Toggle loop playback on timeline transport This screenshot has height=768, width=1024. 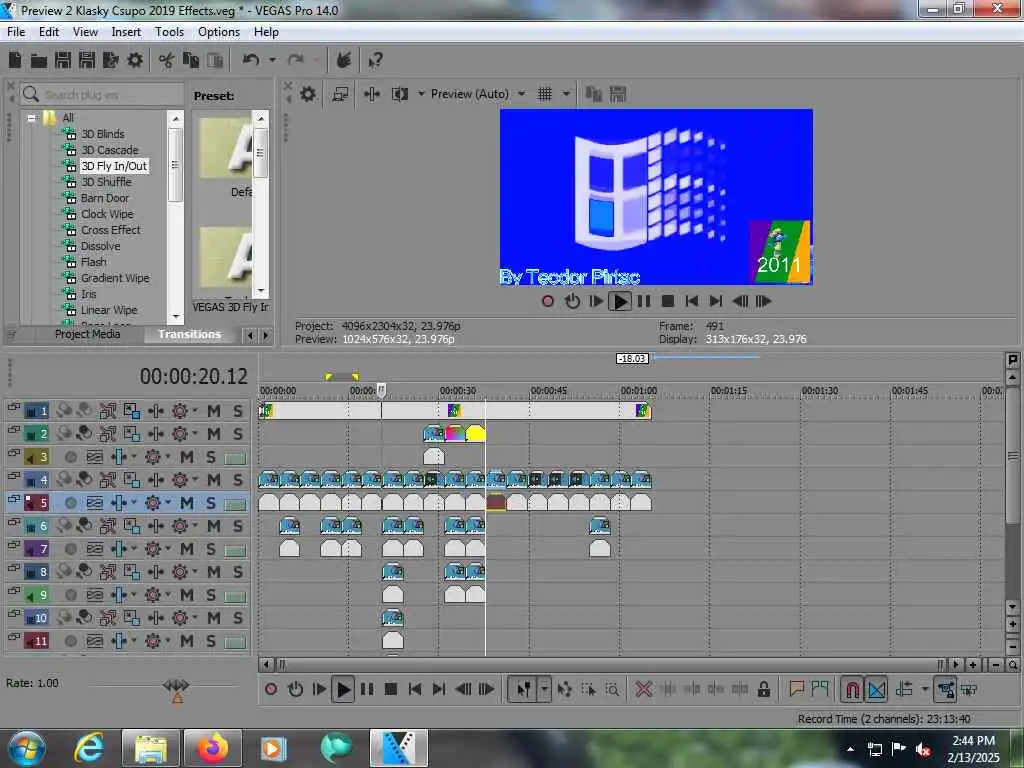pyautogui.click(x=295, y=689)
